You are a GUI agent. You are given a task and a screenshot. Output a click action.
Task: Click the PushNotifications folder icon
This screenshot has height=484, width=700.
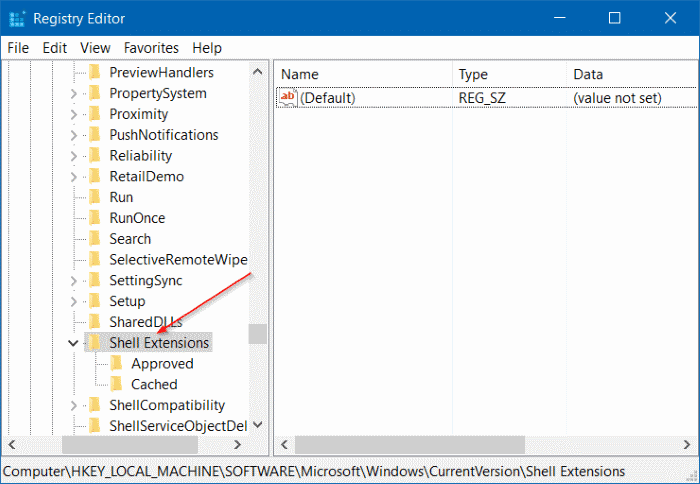tap(95, 135)
